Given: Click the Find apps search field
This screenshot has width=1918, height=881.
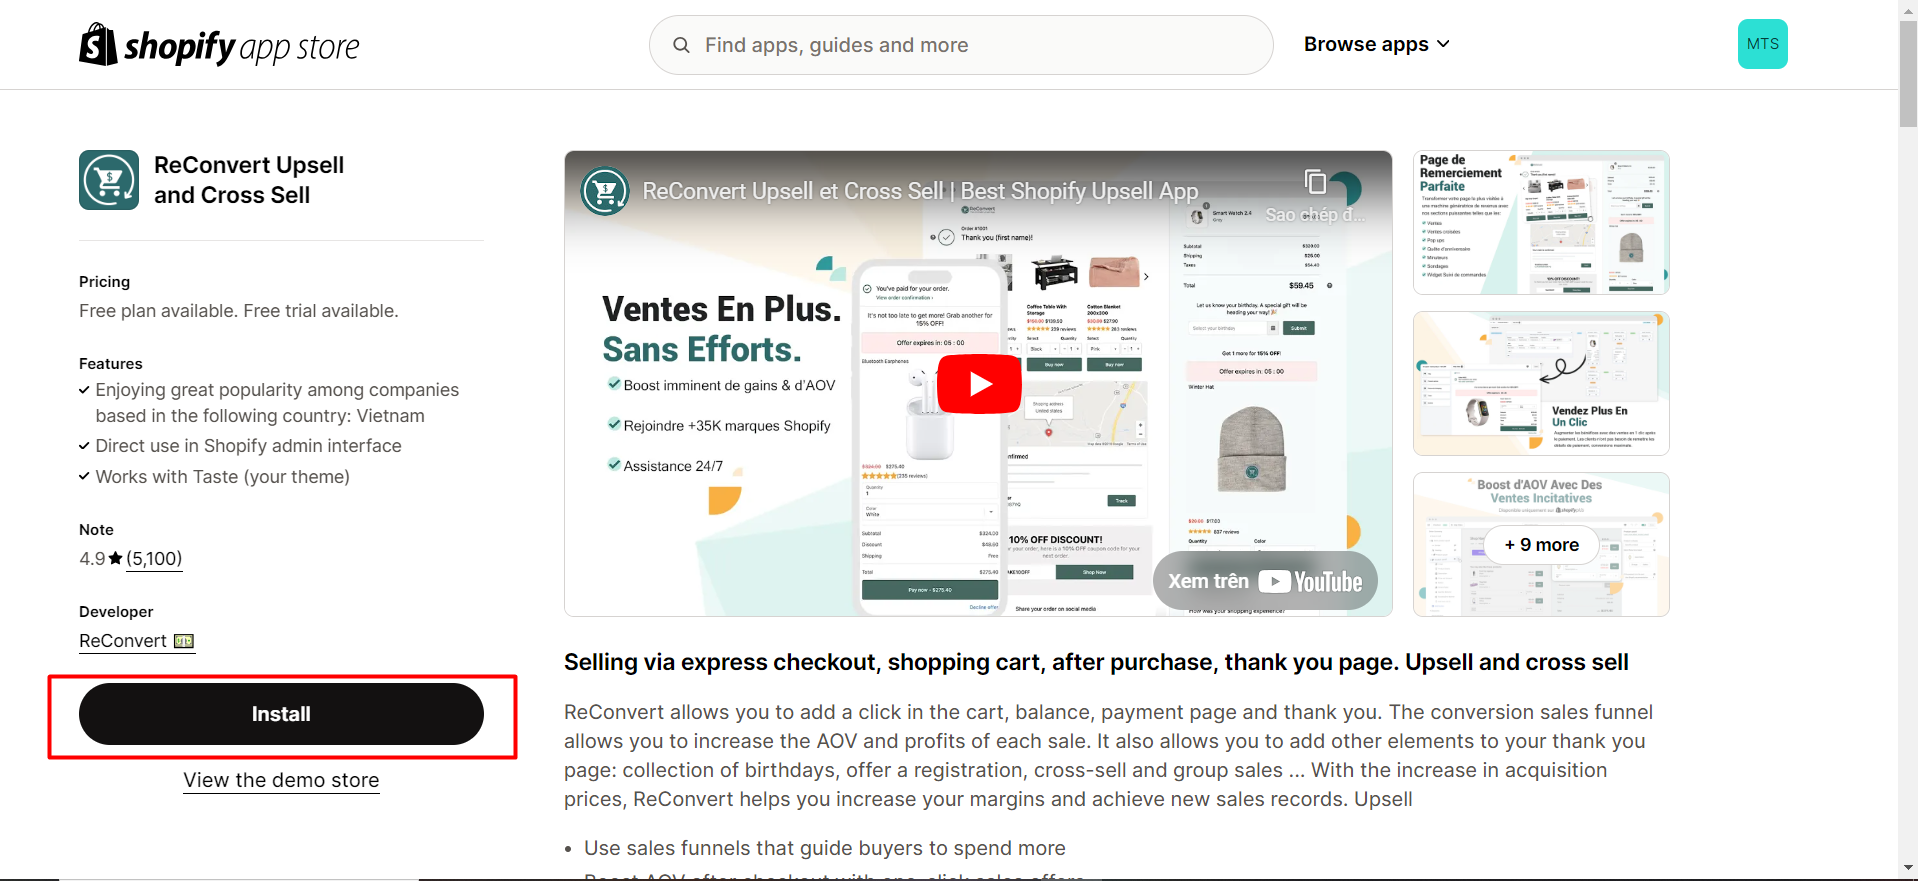Looking at the screenshot, I should coord(961,45).
